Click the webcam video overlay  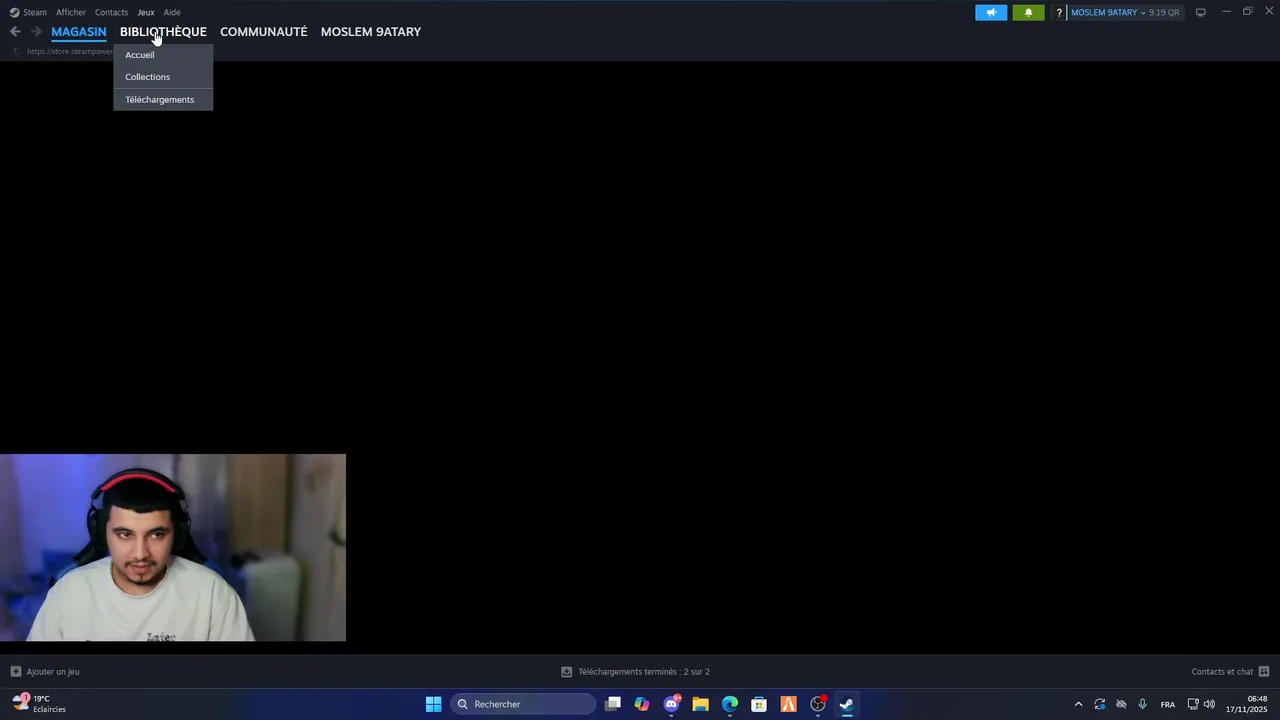click(x=173, y=548)
